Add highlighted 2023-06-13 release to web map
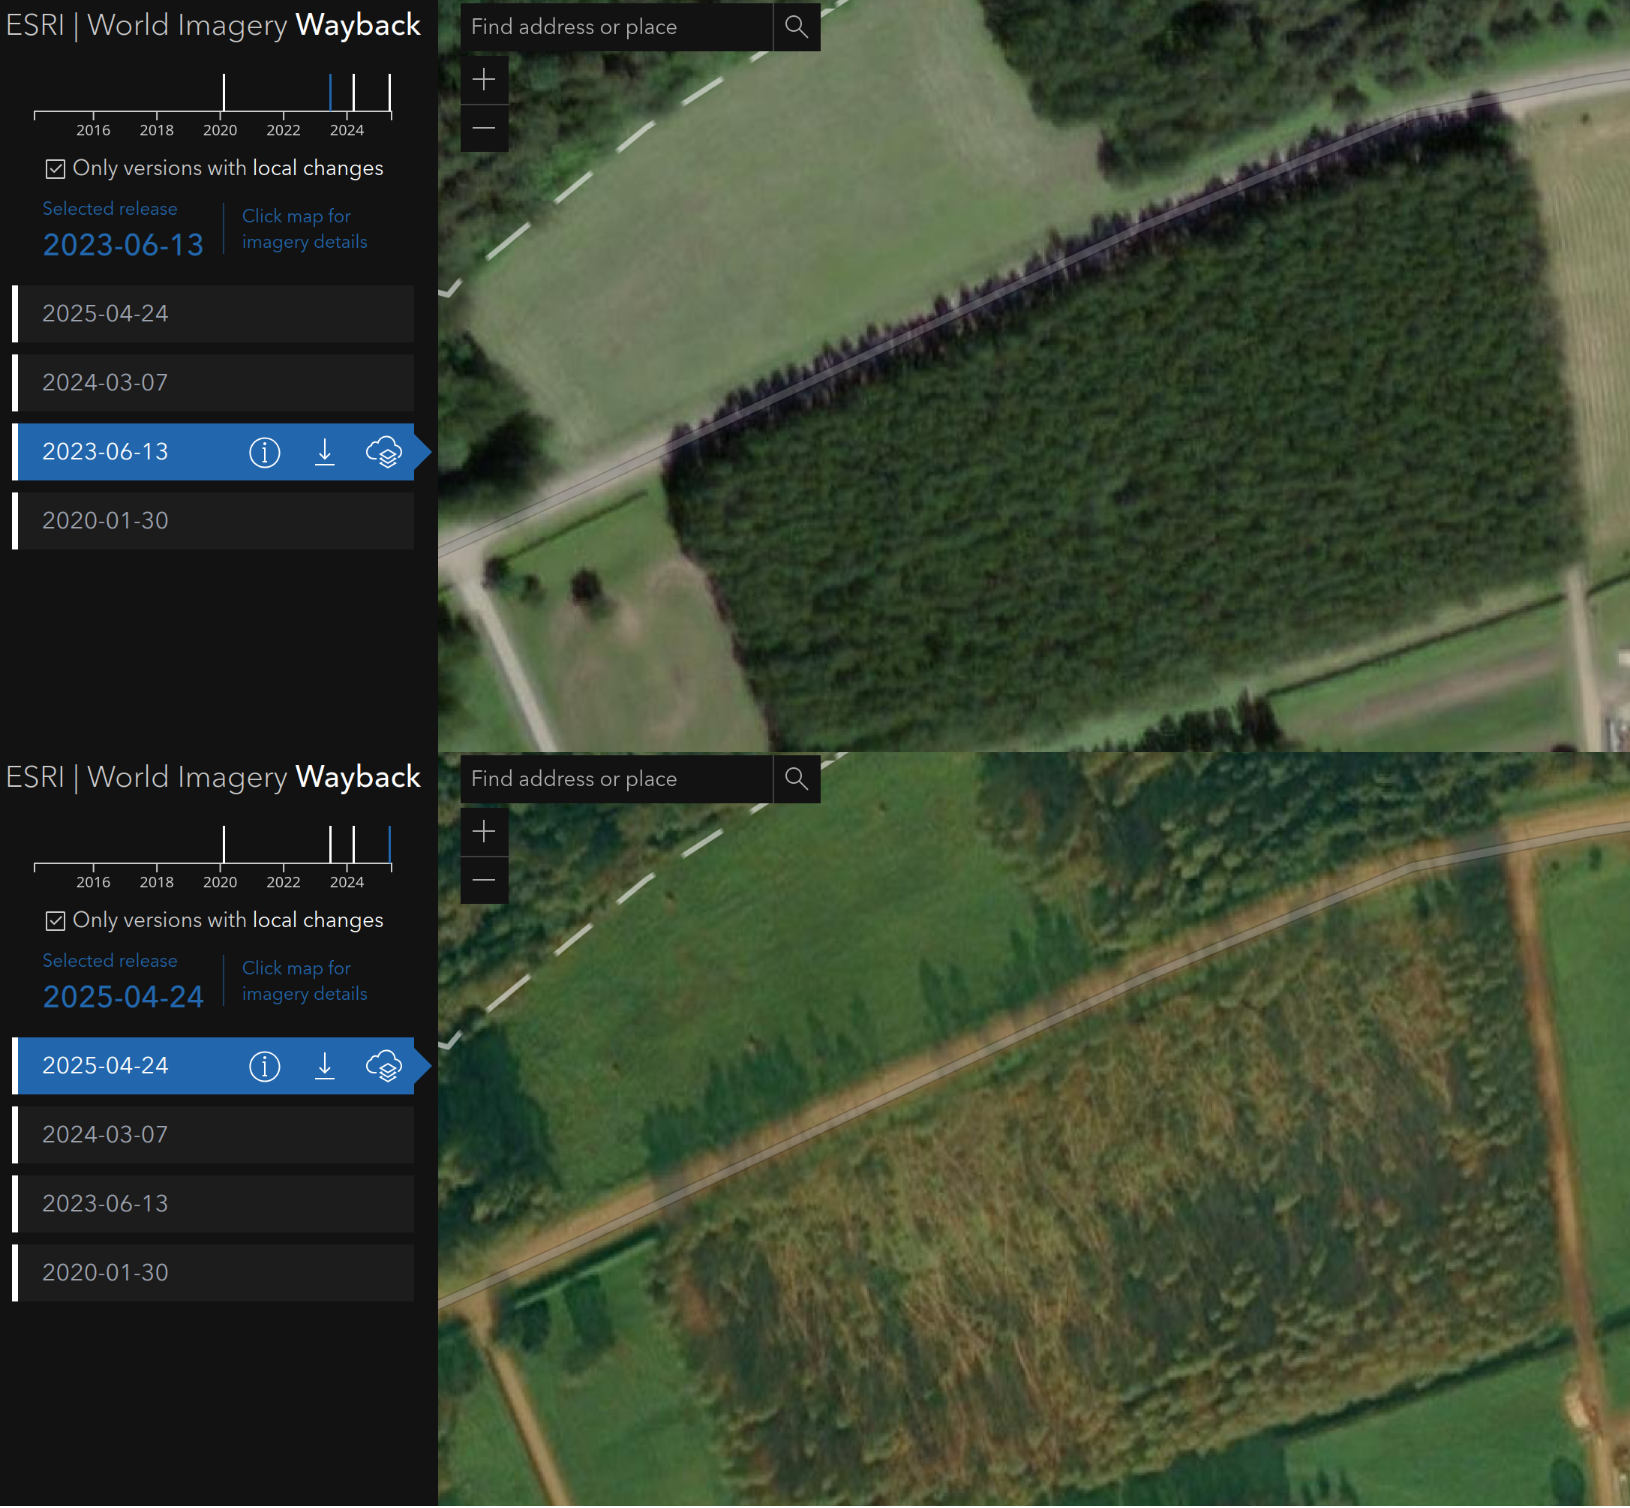Screen dimensions: 1630x1508 coord(384,452)
